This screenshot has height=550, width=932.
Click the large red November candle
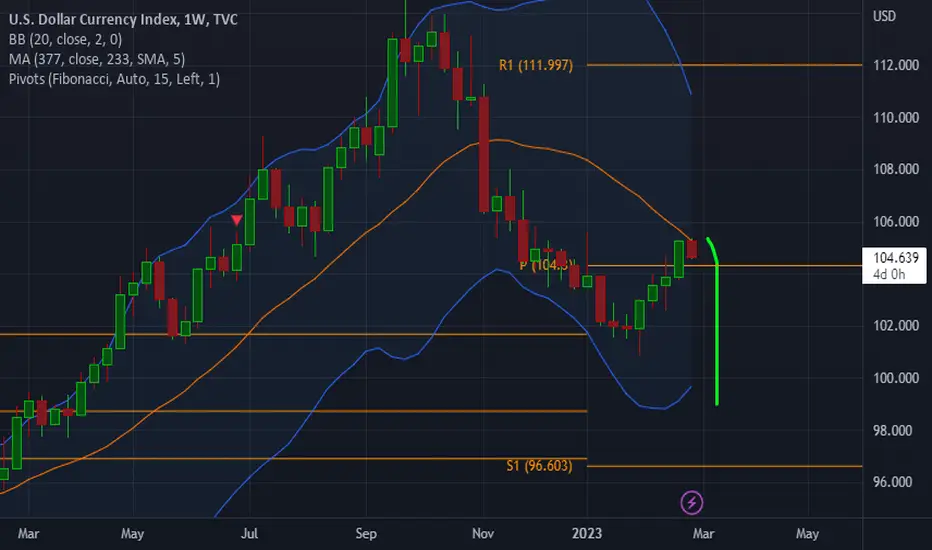(x=484, y=154)
